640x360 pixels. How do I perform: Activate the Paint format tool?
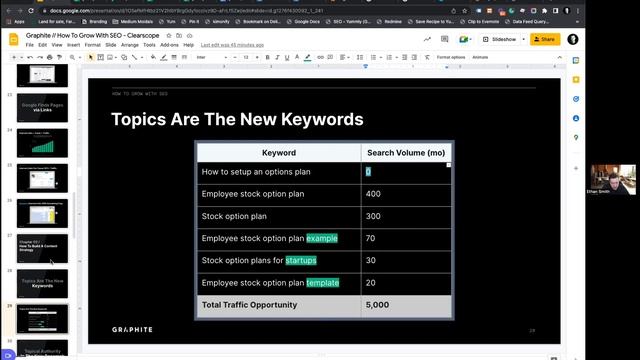pos(60,58)
